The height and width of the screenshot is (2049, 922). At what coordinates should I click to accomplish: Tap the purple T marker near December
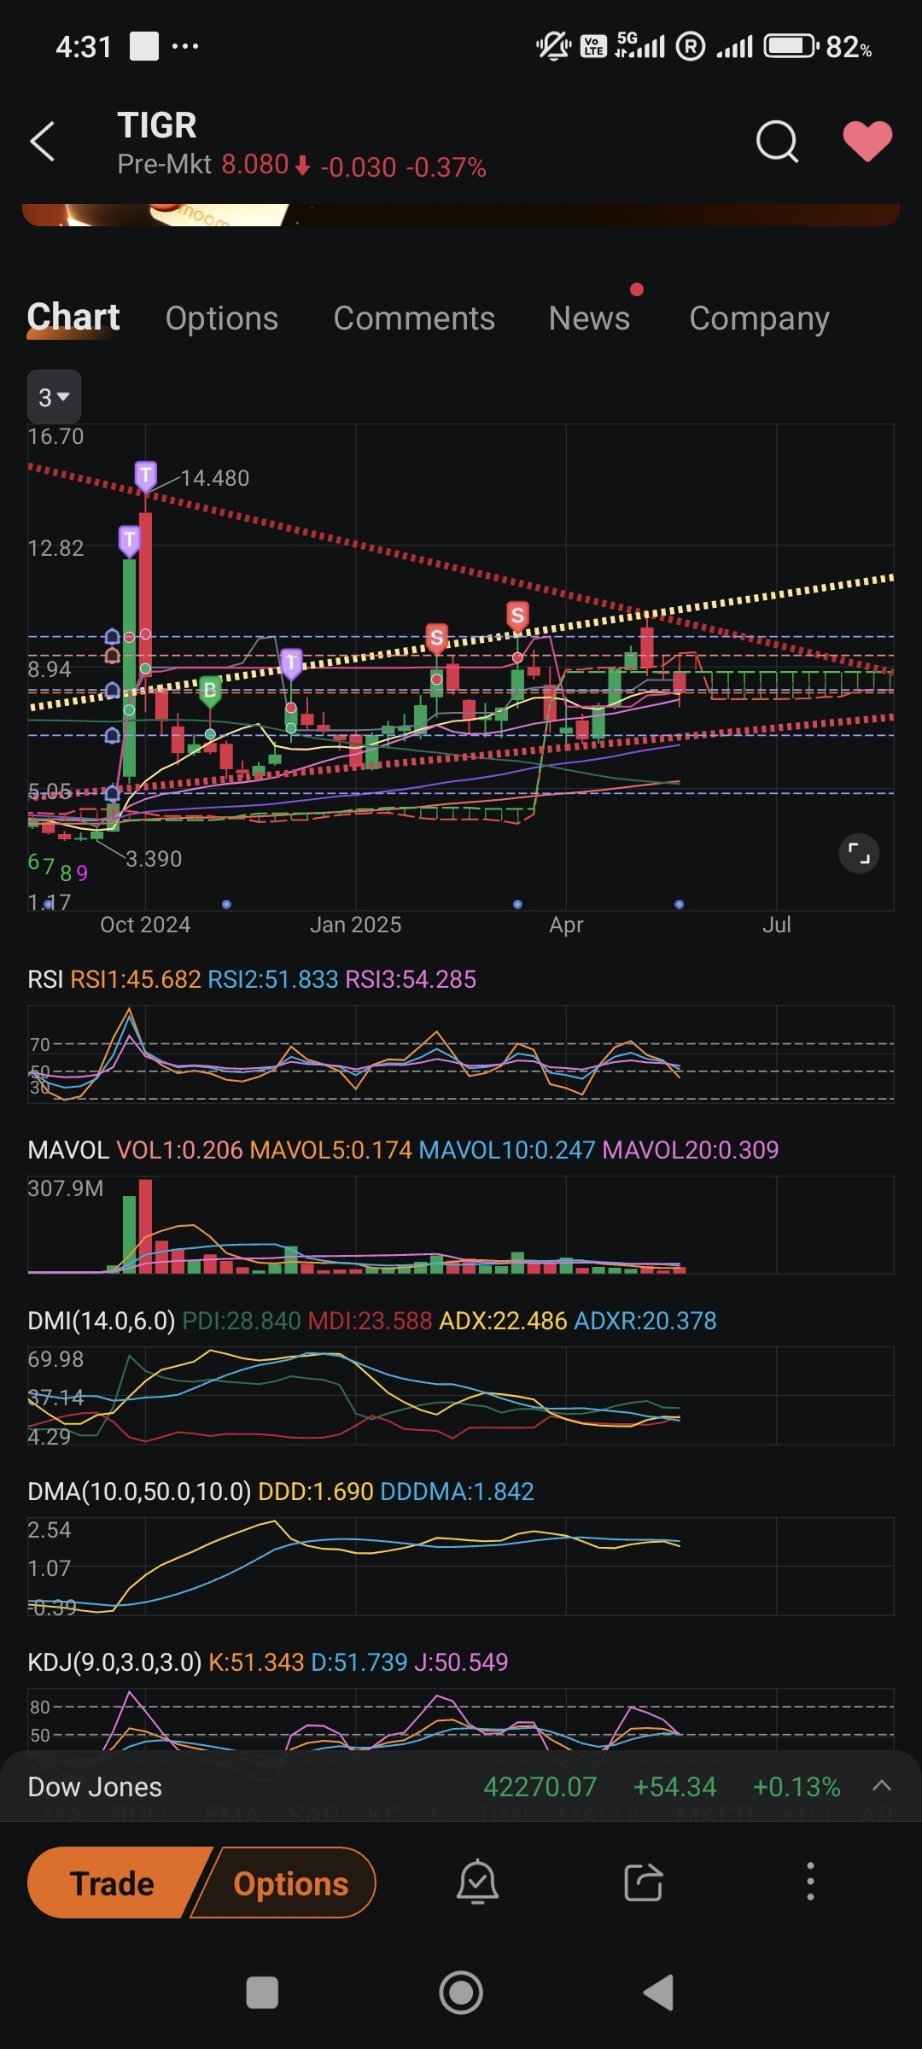coord(291,663)
